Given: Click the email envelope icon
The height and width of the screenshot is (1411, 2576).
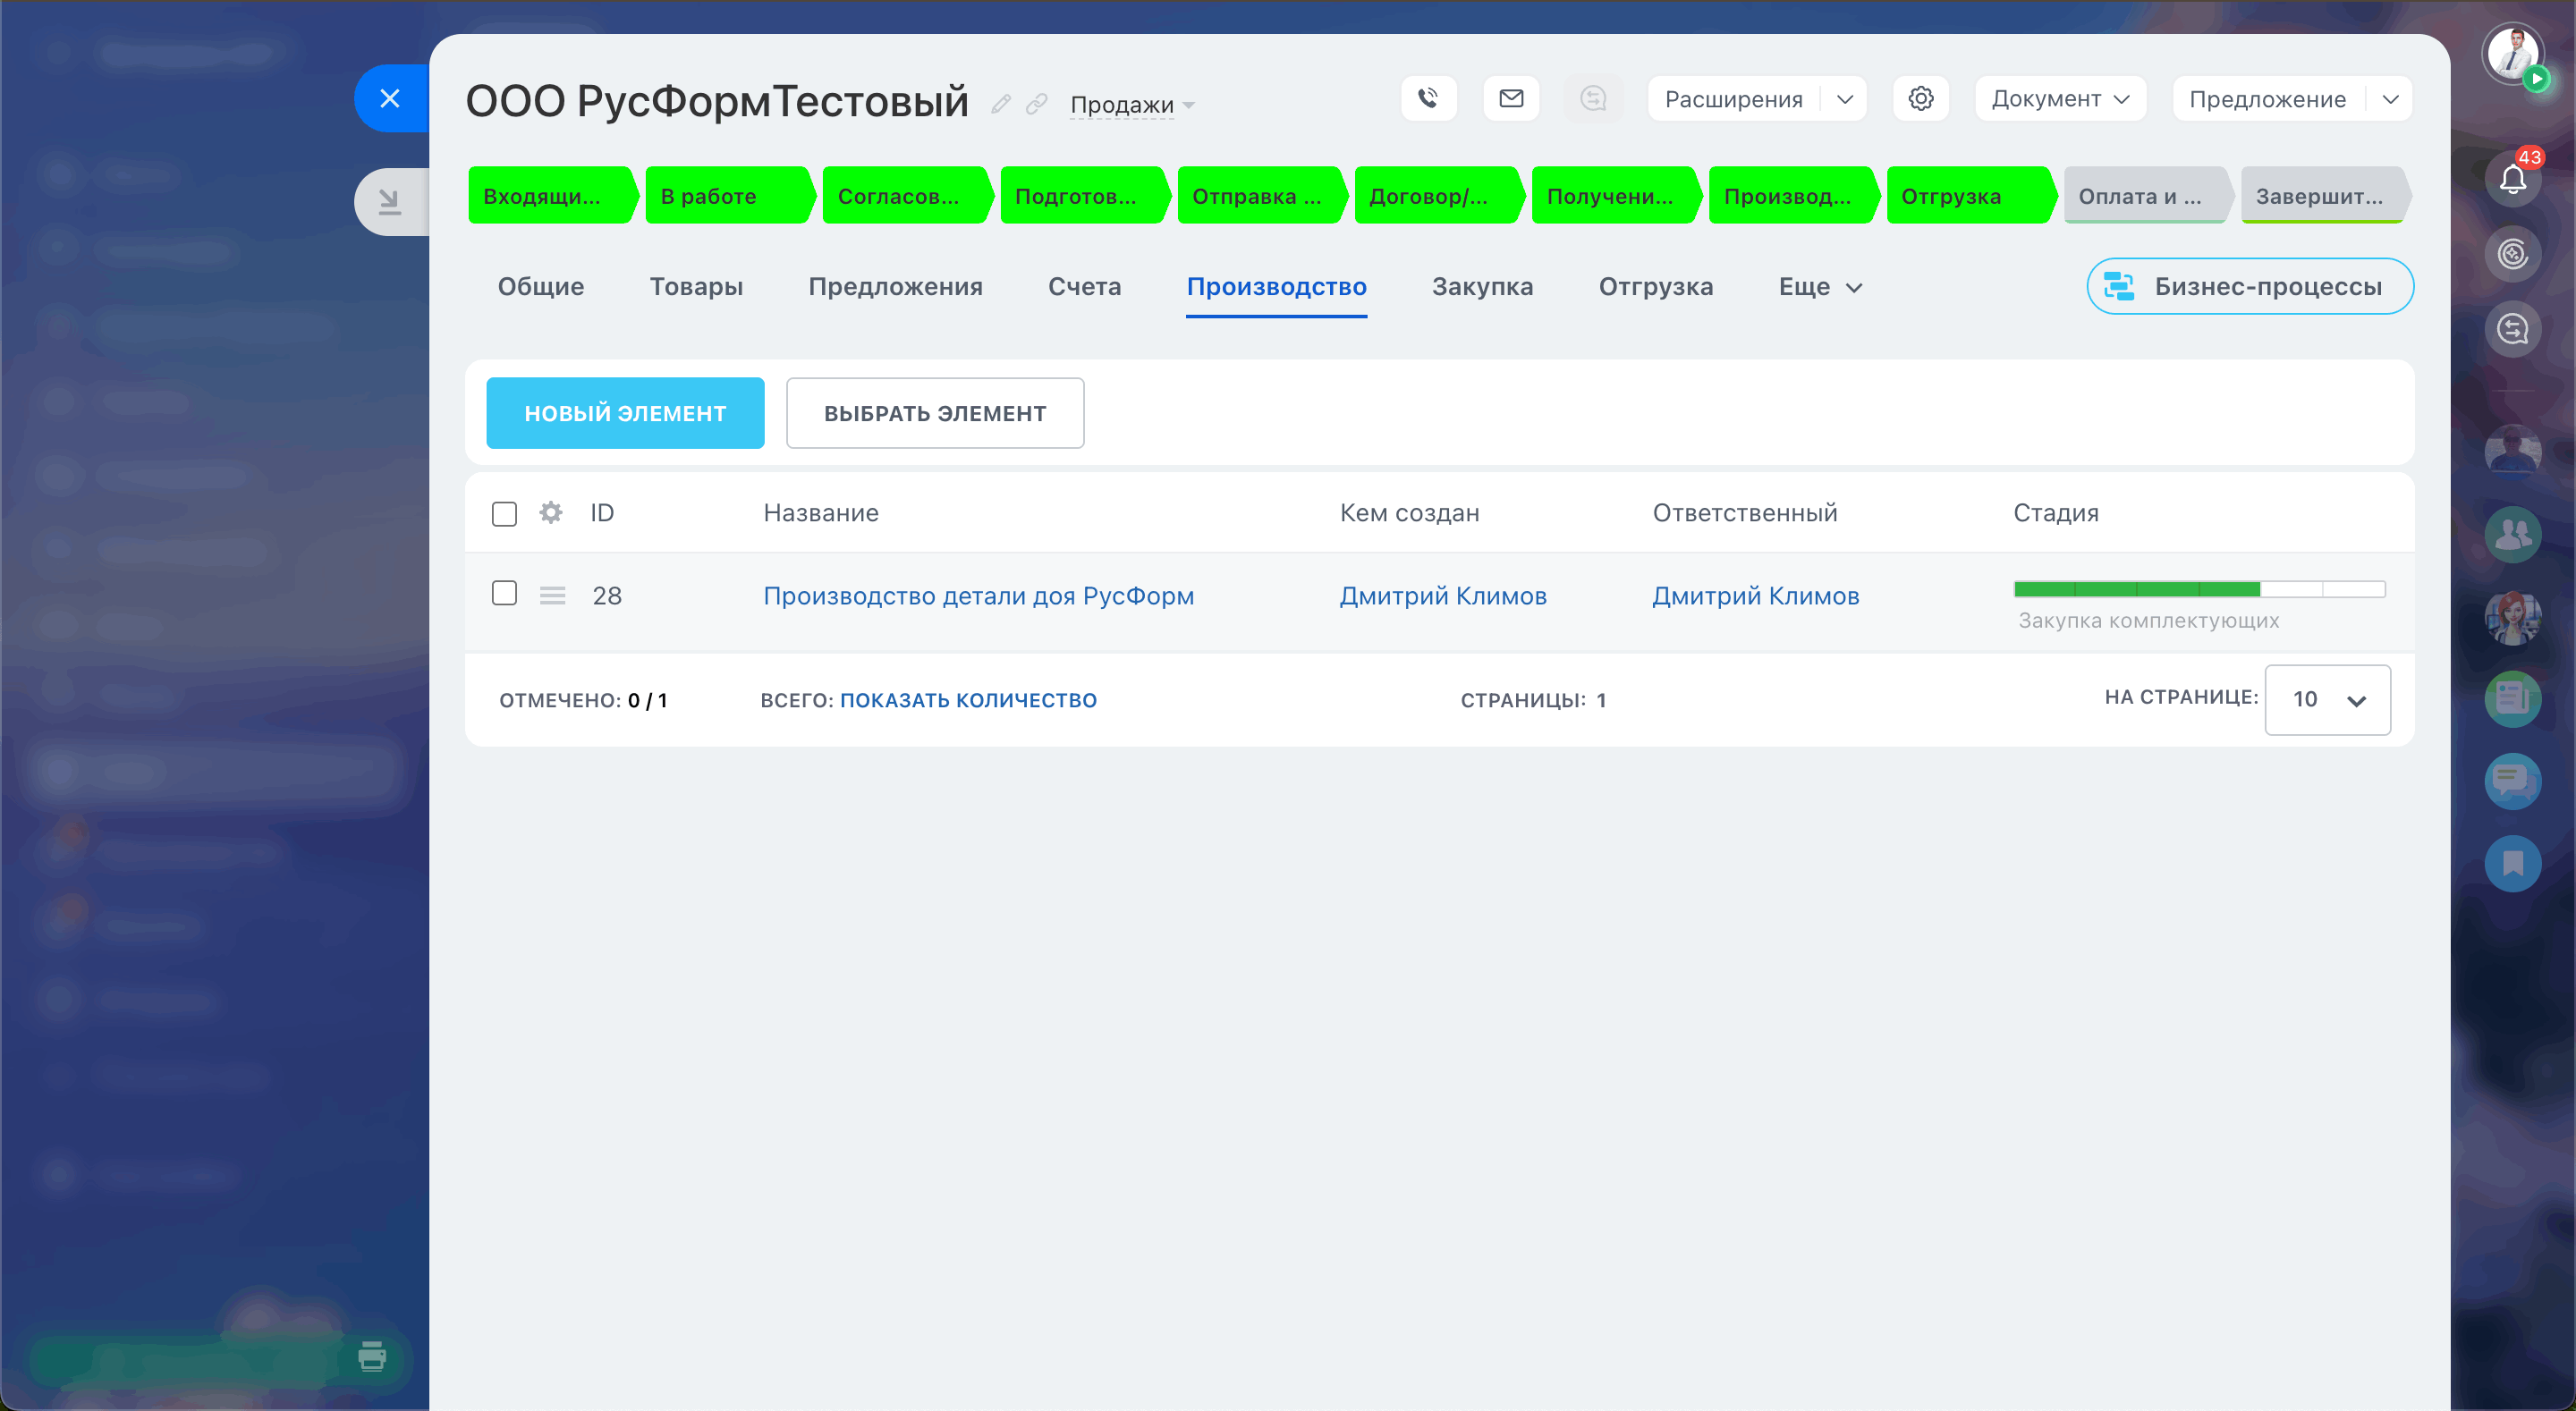Looking at the screenshot, I should point(1511,98).
